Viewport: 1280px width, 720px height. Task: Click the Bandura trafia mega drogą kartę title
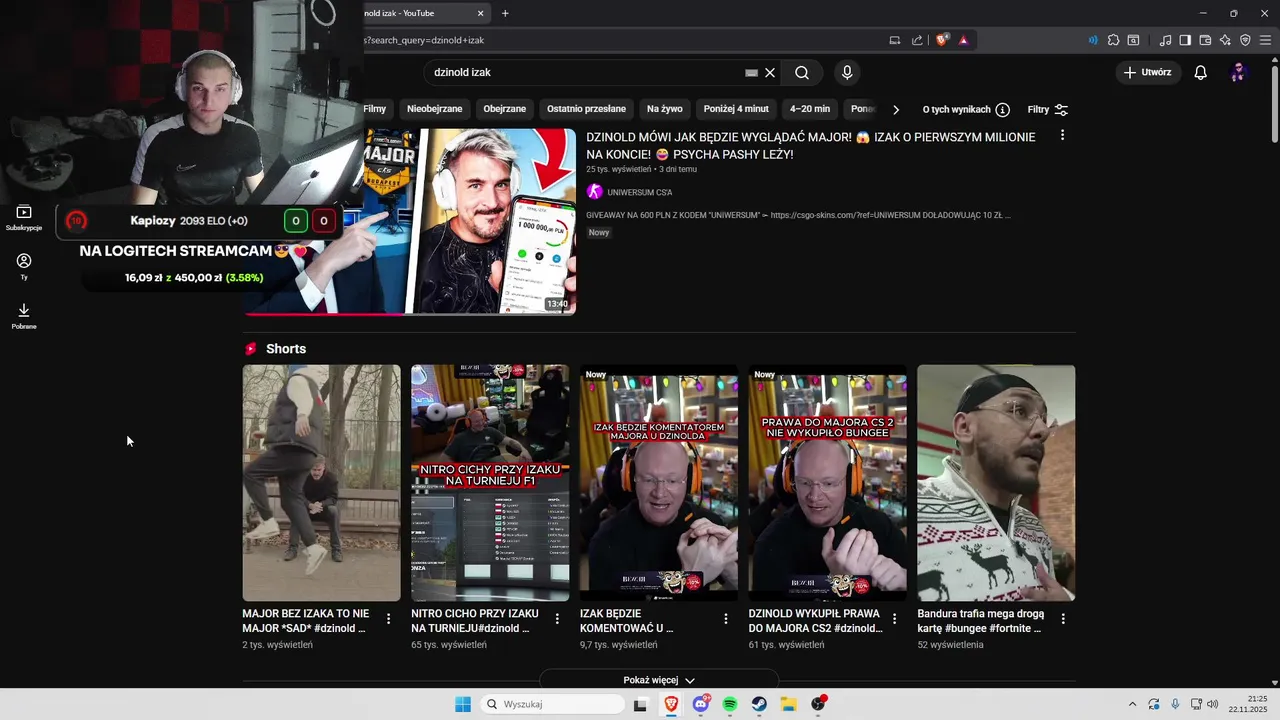point(980,621)
